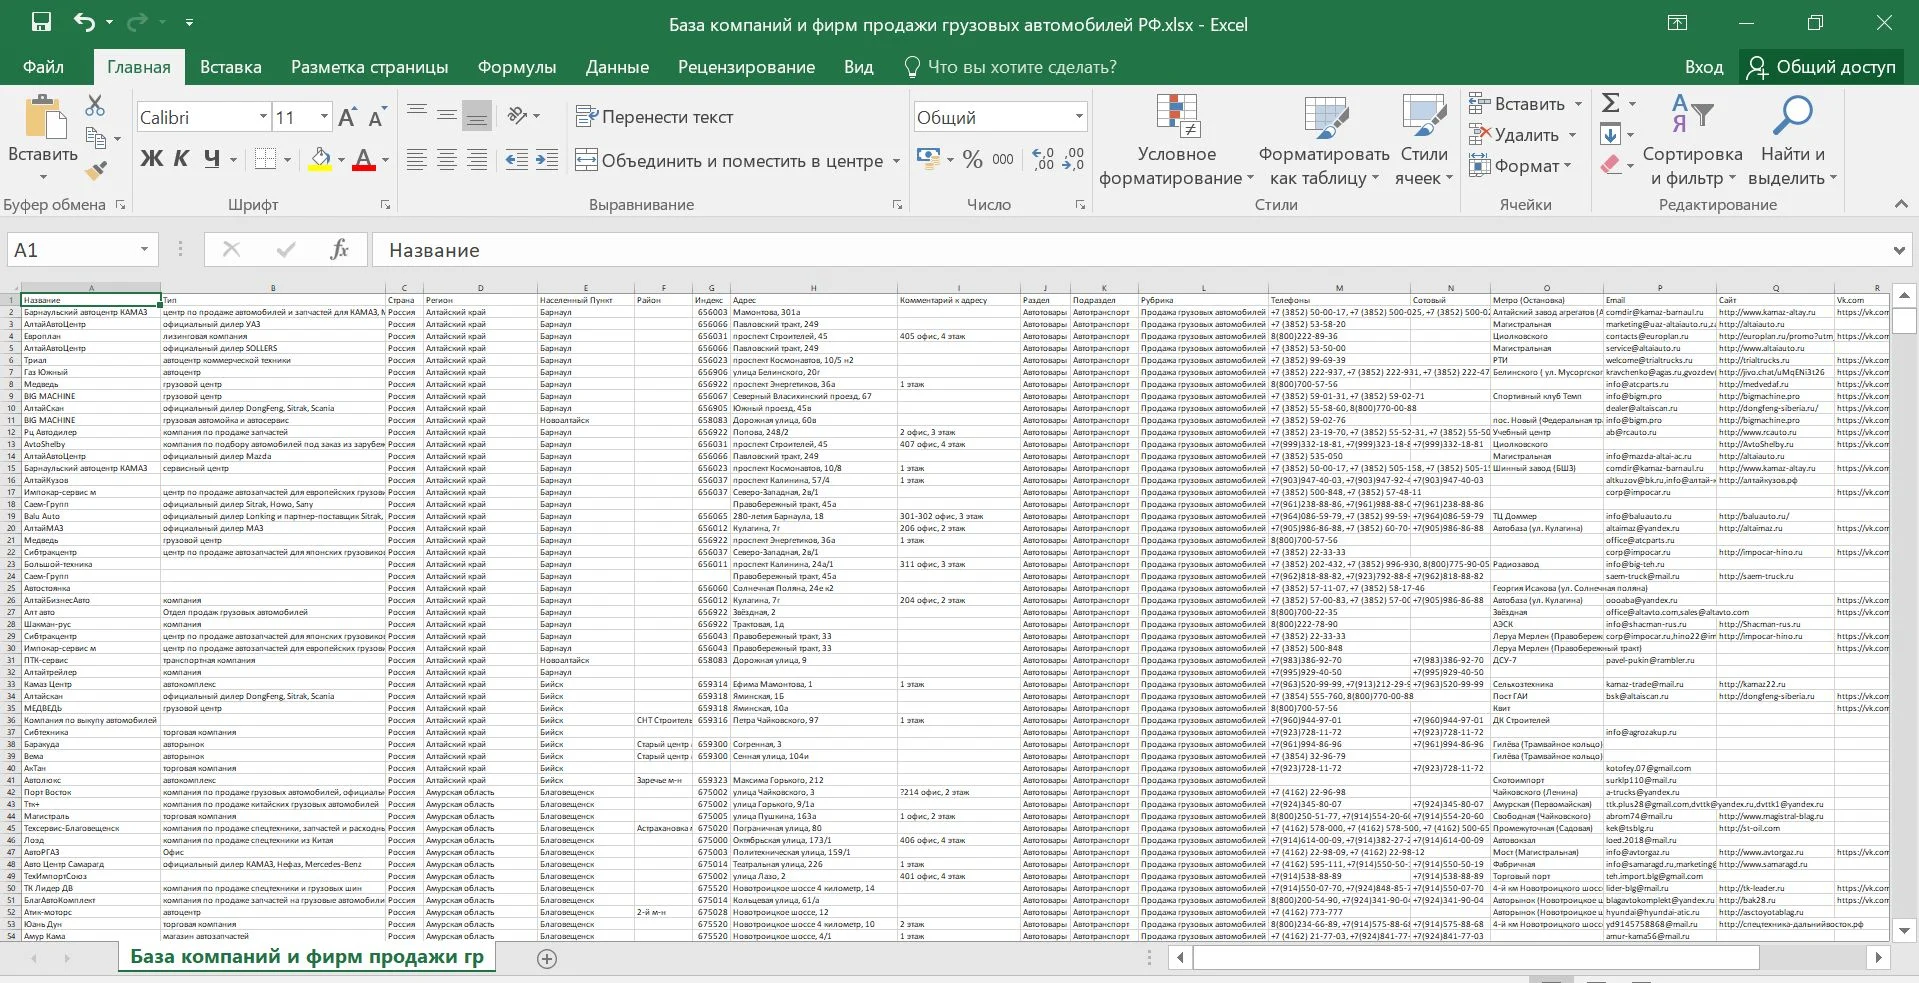The width and height of the screenshot is (1919, 983).
Task: Apply red font color to text
Action: pyautogui.click(x=364, y=159)
